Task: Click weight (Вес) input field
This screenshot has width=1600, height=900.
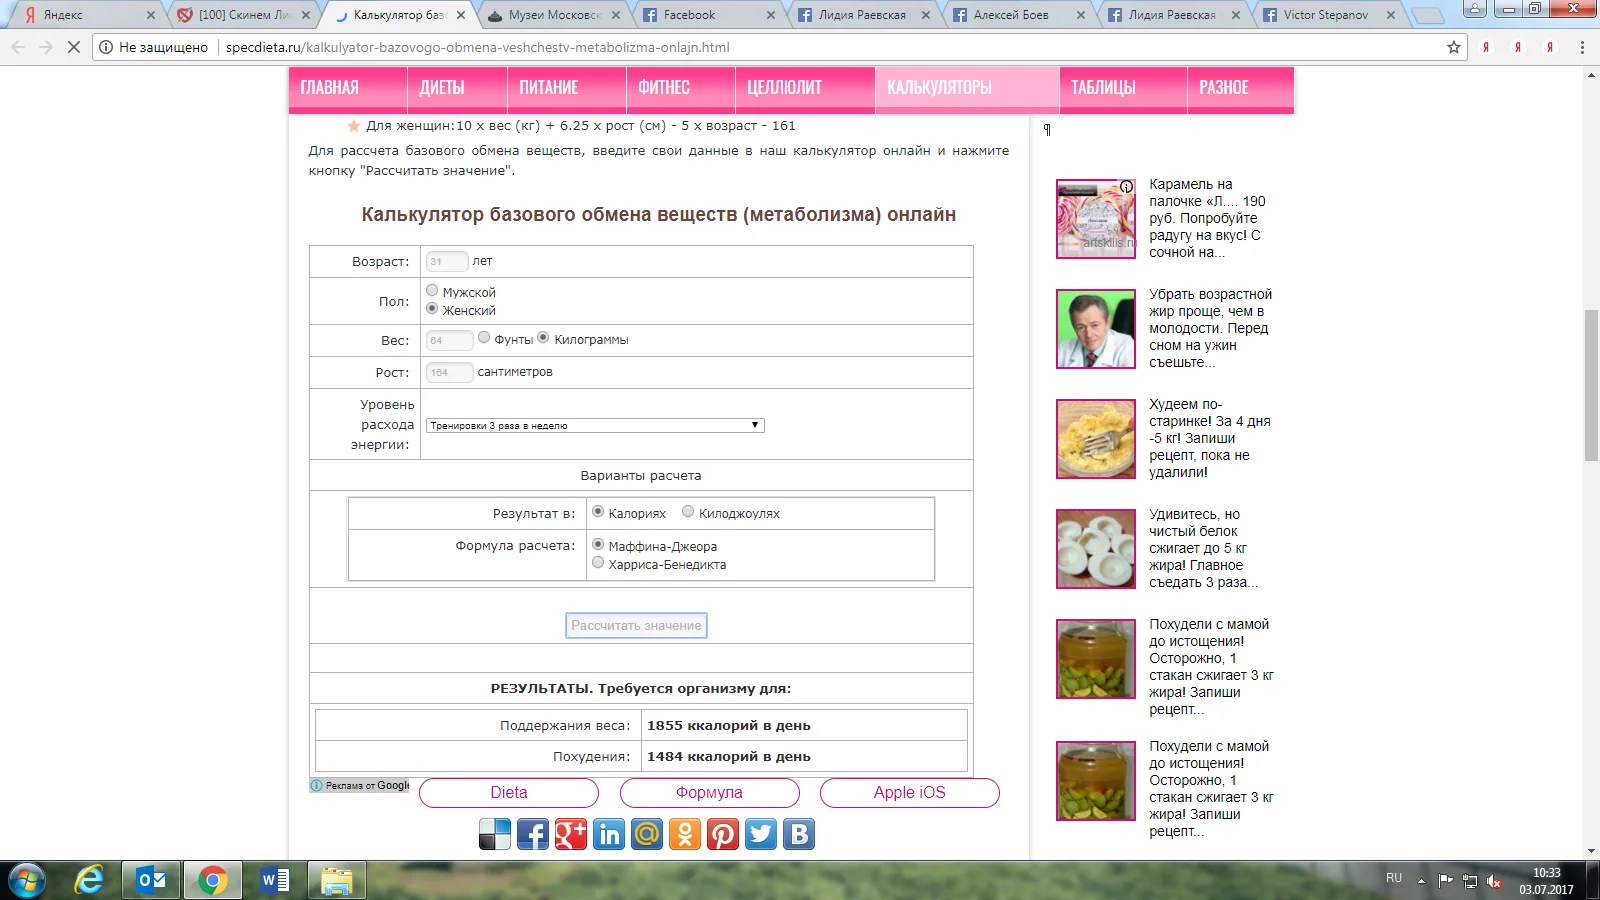Action: 449,340
